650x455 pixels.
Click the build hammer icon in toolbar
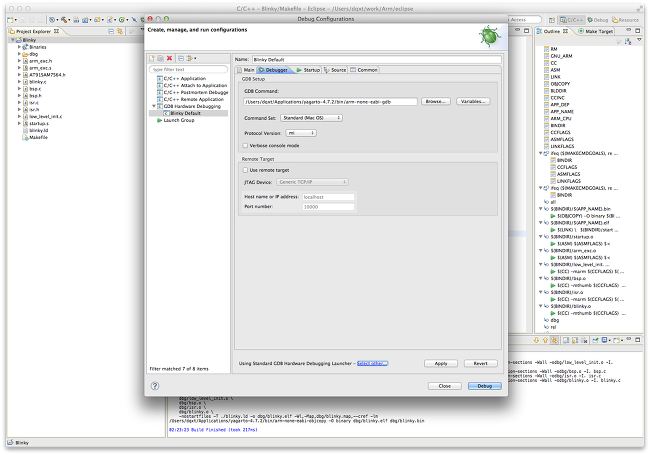point(65,19)
